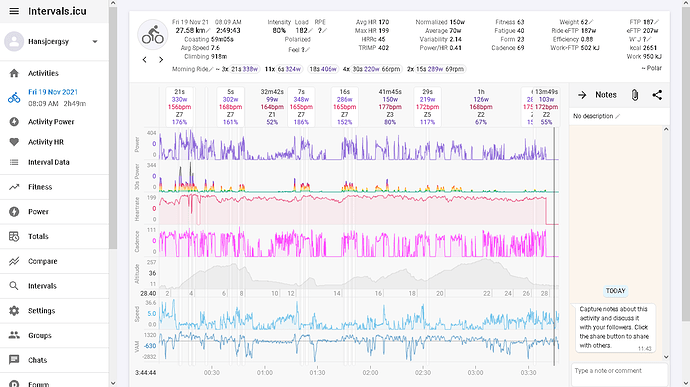Open Activity HR via its heart icon

[x=14, y=142]
